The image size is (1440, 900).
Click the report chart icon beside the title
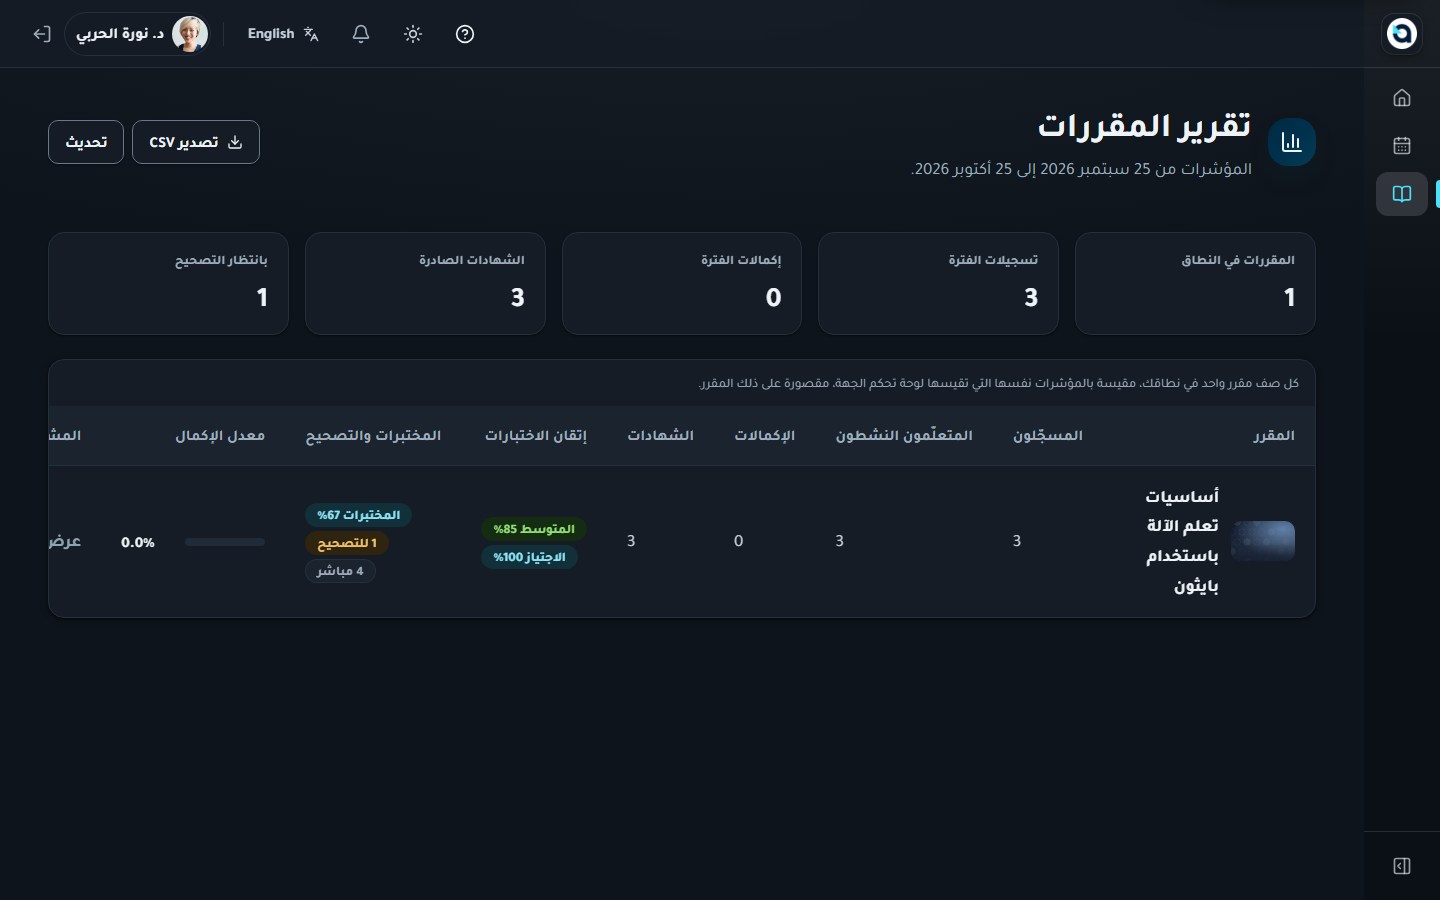click(1292, 142)
